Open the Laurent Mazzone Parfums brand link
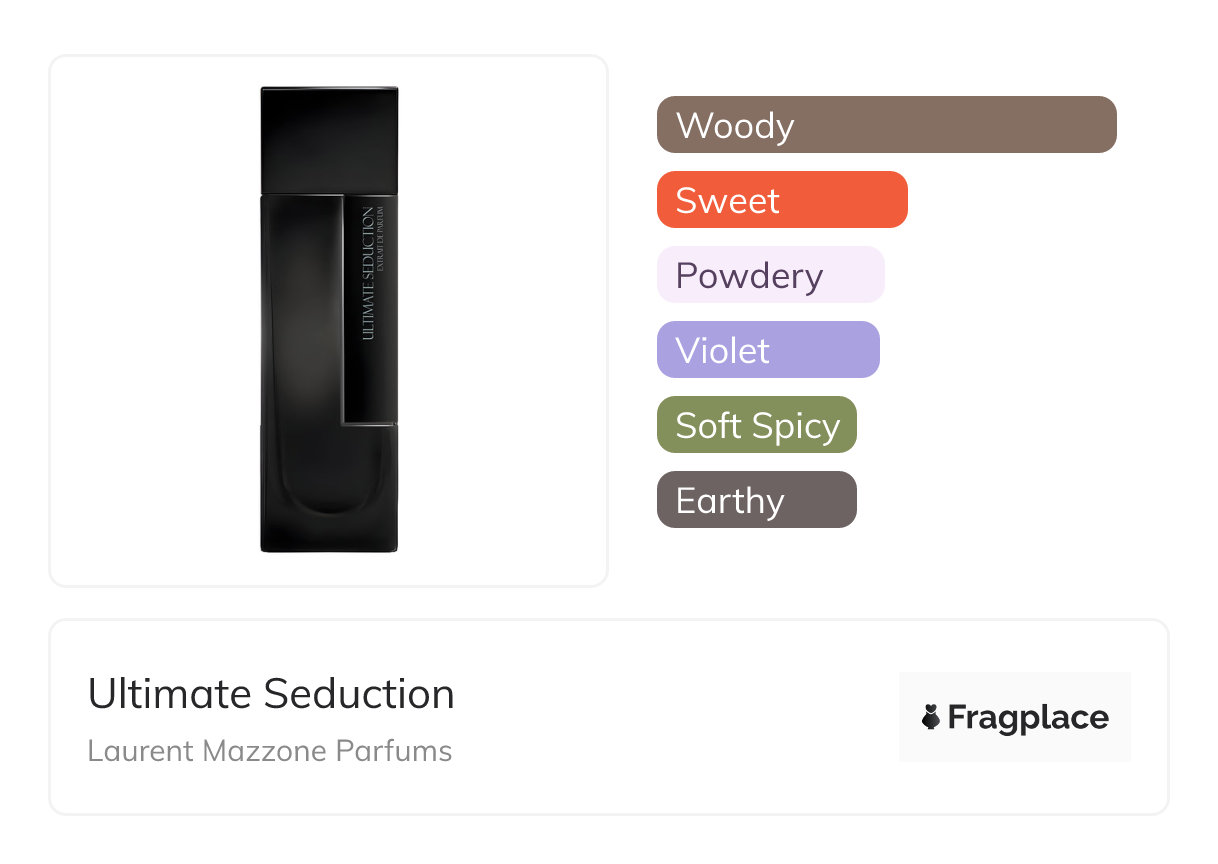Image resolution: width=1218 pixels, height=864 pixels. click(270, 751)
